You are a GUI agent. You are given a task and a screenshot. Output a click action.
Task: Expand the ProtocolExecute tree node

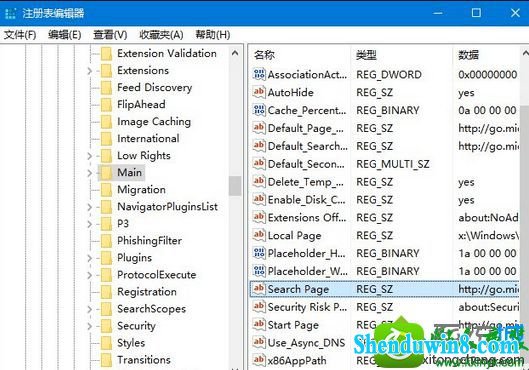[x=89, y=275]
